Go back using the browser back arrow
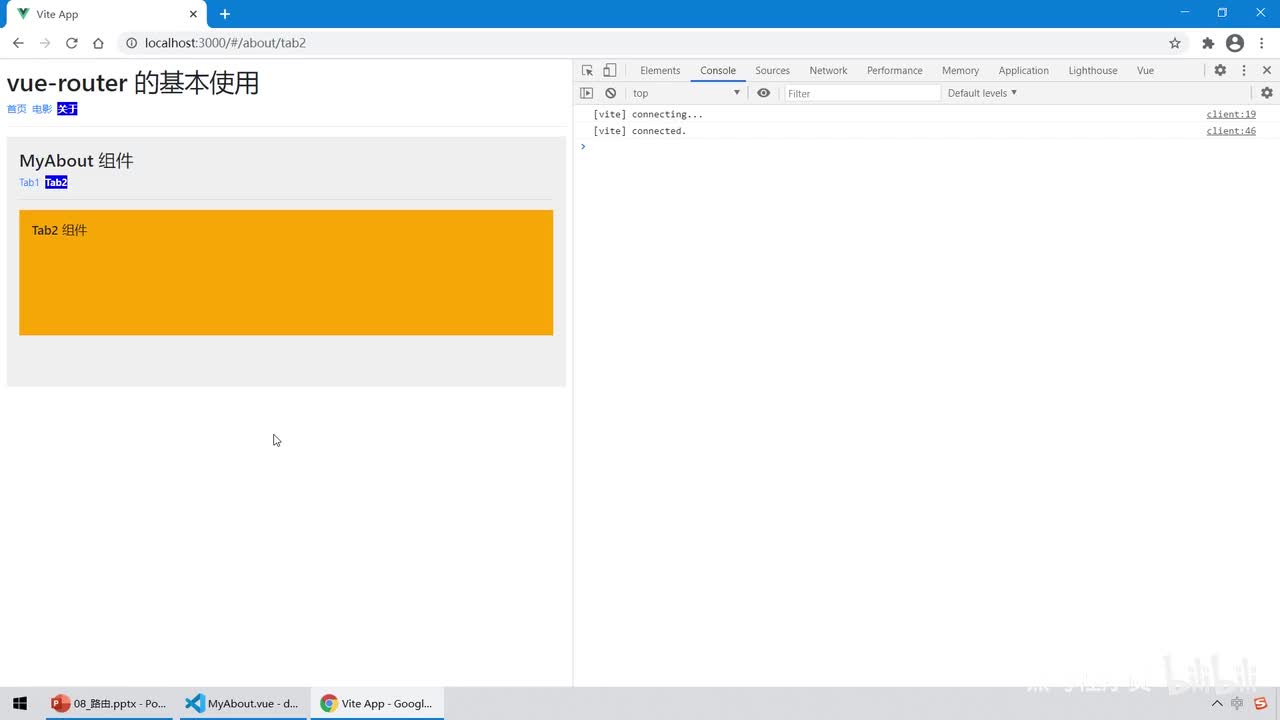1280x720 pixels. pos(18,43)
